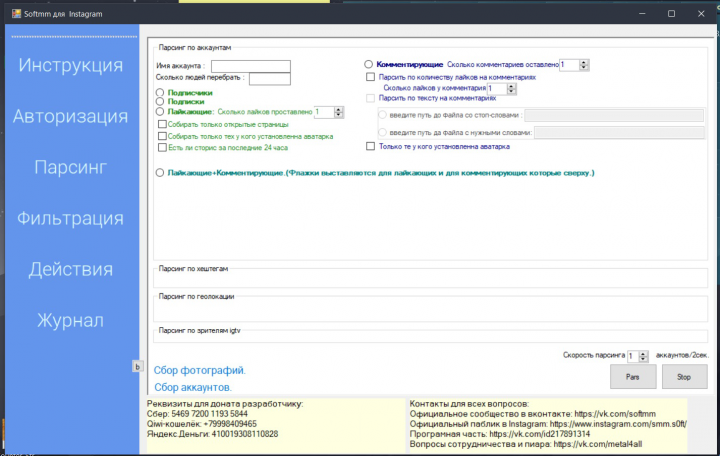
Task: Click the vk.com/metal4all link
Action: click(x=597, y=445)
